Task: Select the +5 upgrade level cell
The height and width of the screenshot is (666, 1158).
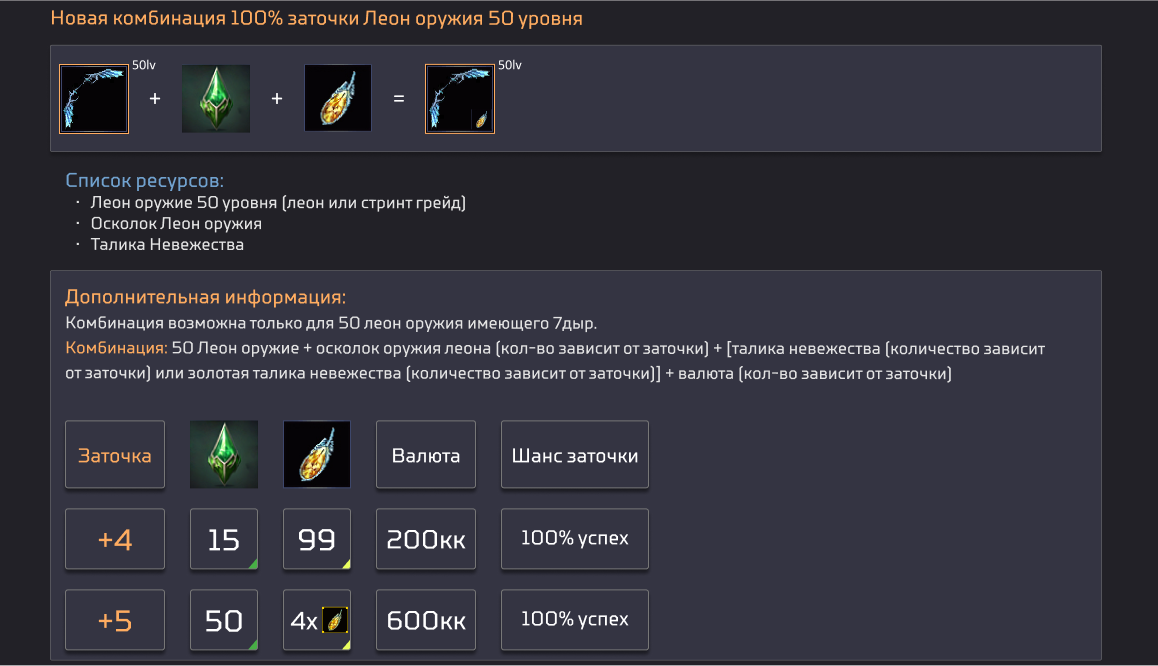Action: click(115, 620)
